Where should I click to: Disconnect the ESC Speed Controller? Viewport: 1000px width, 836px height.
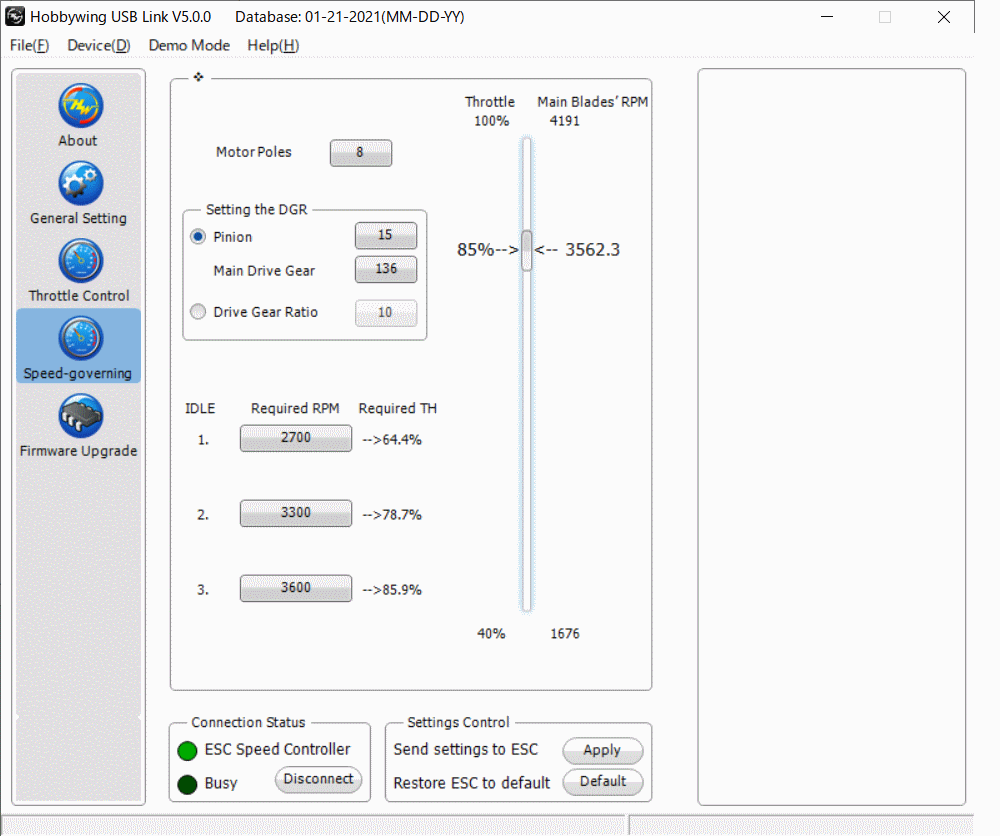318,780
